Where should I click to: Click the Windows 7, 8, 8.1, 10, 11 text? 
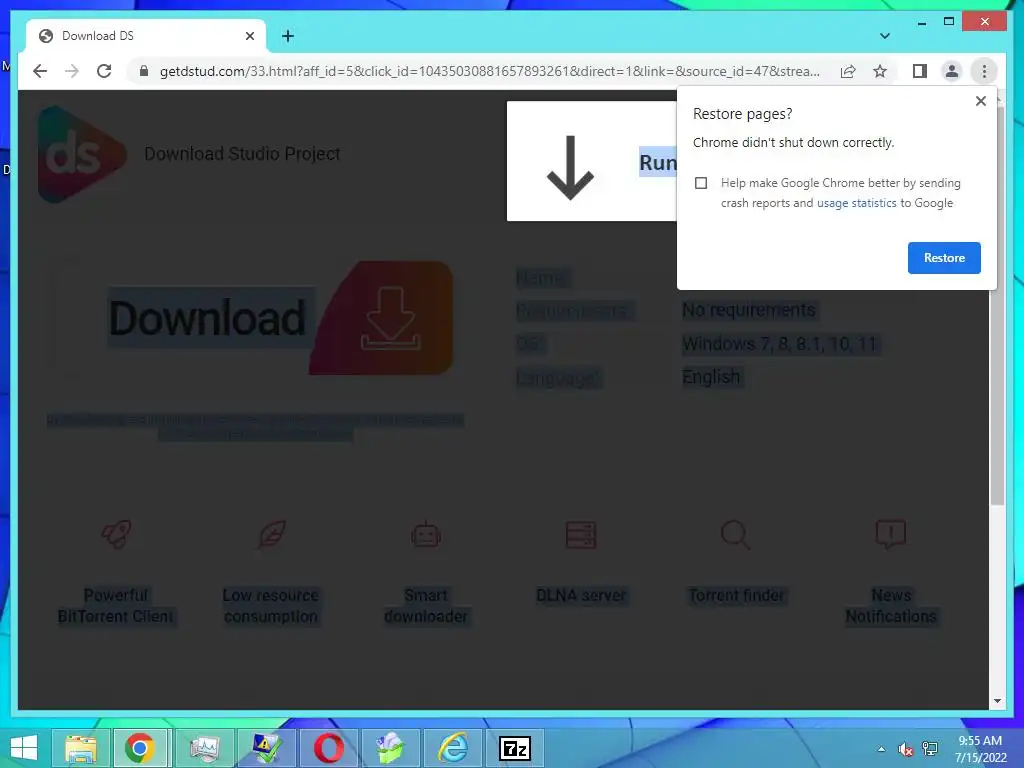(780, 344)
